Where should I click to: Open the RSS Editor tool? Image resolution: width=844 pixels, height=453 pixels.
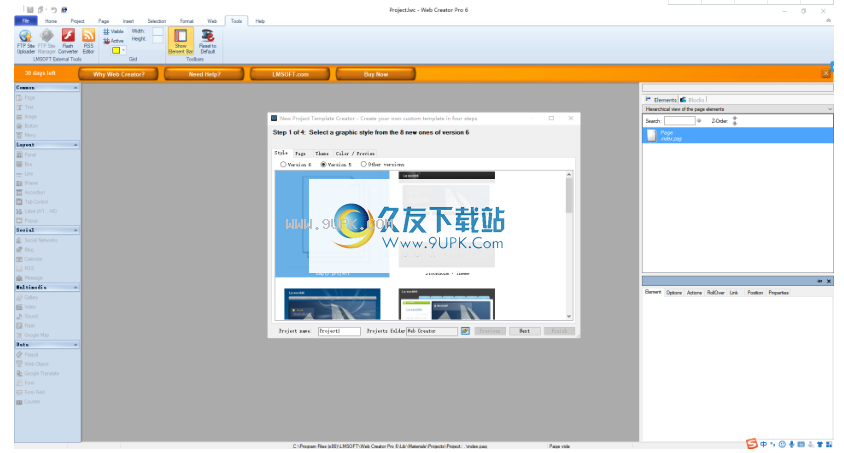pyautogui.click(x=88, y=41)
